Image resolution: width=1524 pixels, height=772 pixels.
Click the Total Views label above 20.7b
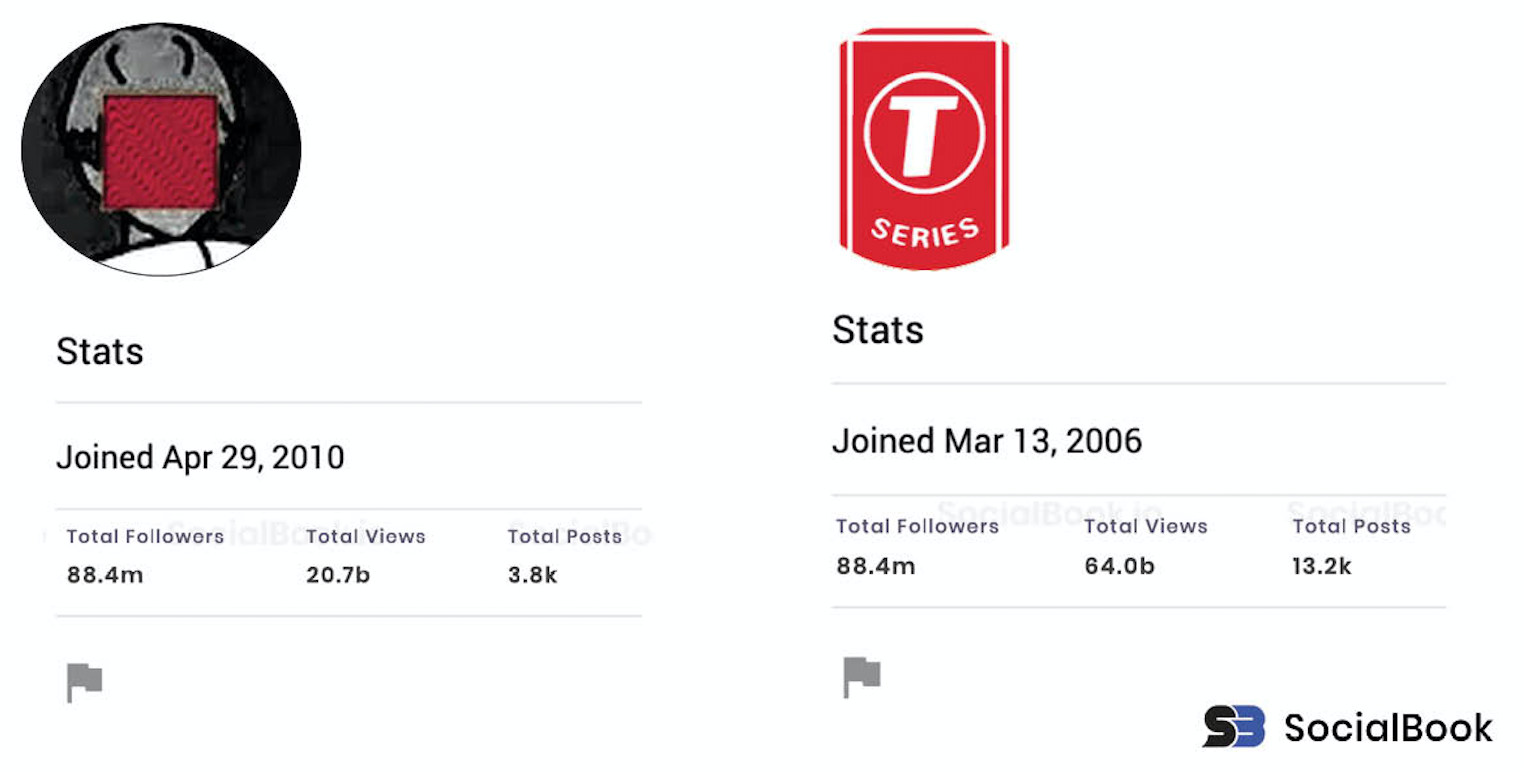(366, 537)
